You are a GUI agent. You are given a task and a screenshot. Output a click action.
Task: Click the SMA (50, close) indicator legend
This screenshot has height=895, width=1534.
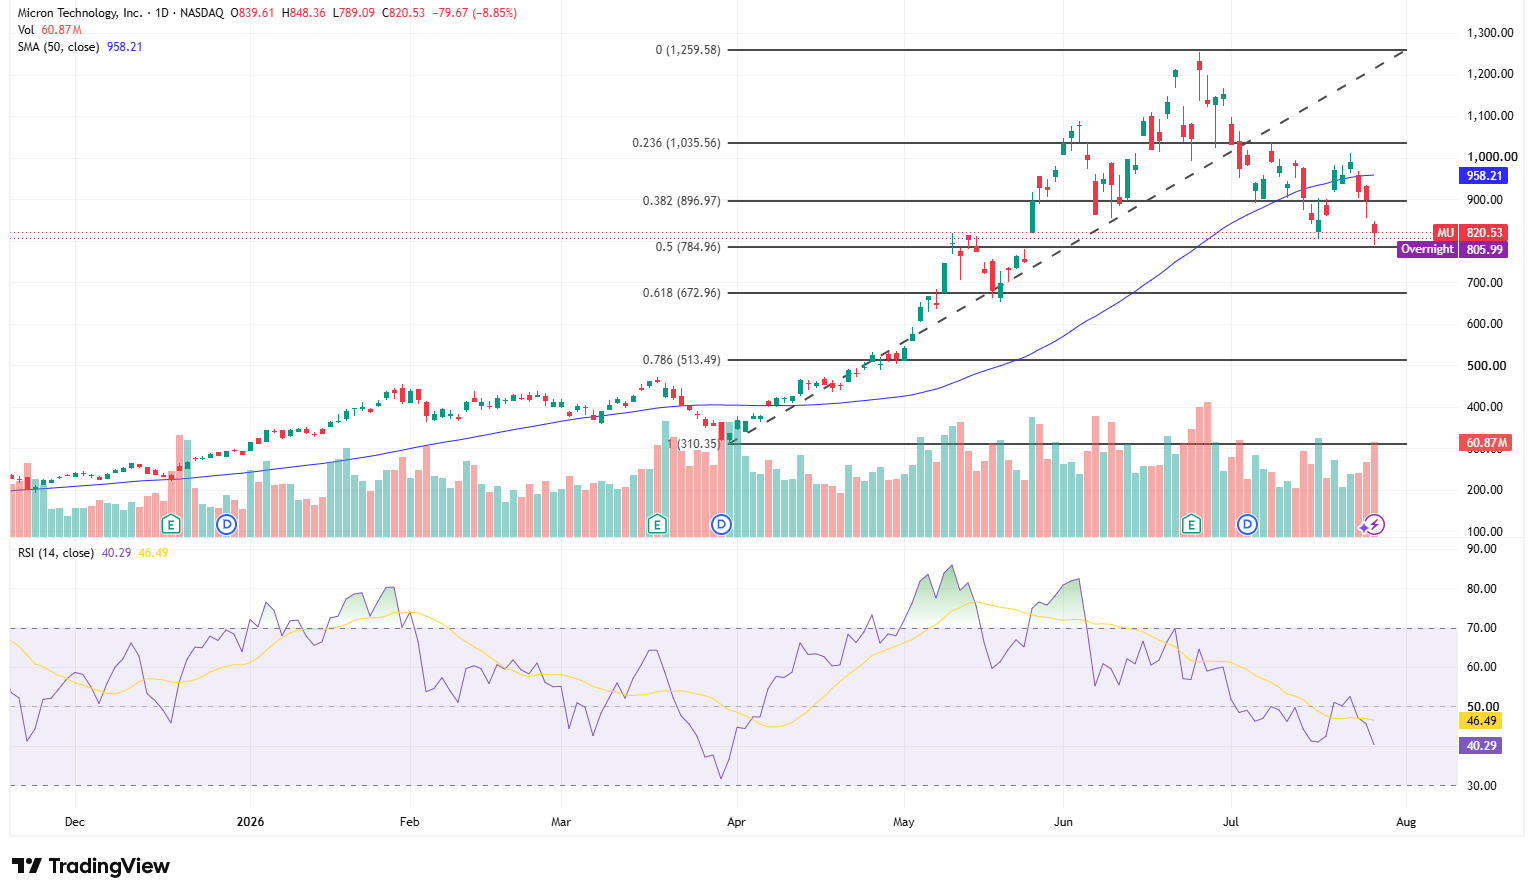pyautogui.click(x=58, y=47)
